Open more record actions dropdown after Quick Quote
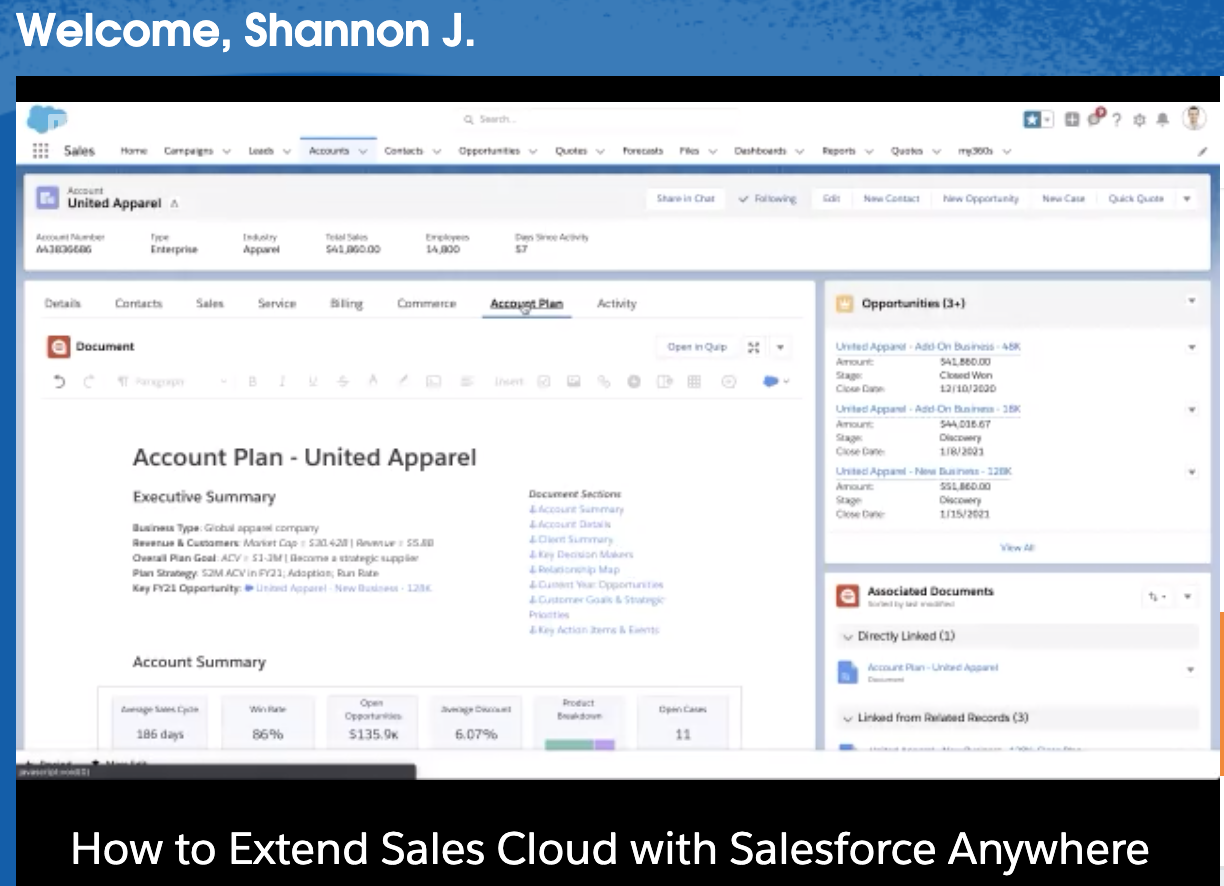This screenshot has height=886, width=1224. pos(1187,199)
